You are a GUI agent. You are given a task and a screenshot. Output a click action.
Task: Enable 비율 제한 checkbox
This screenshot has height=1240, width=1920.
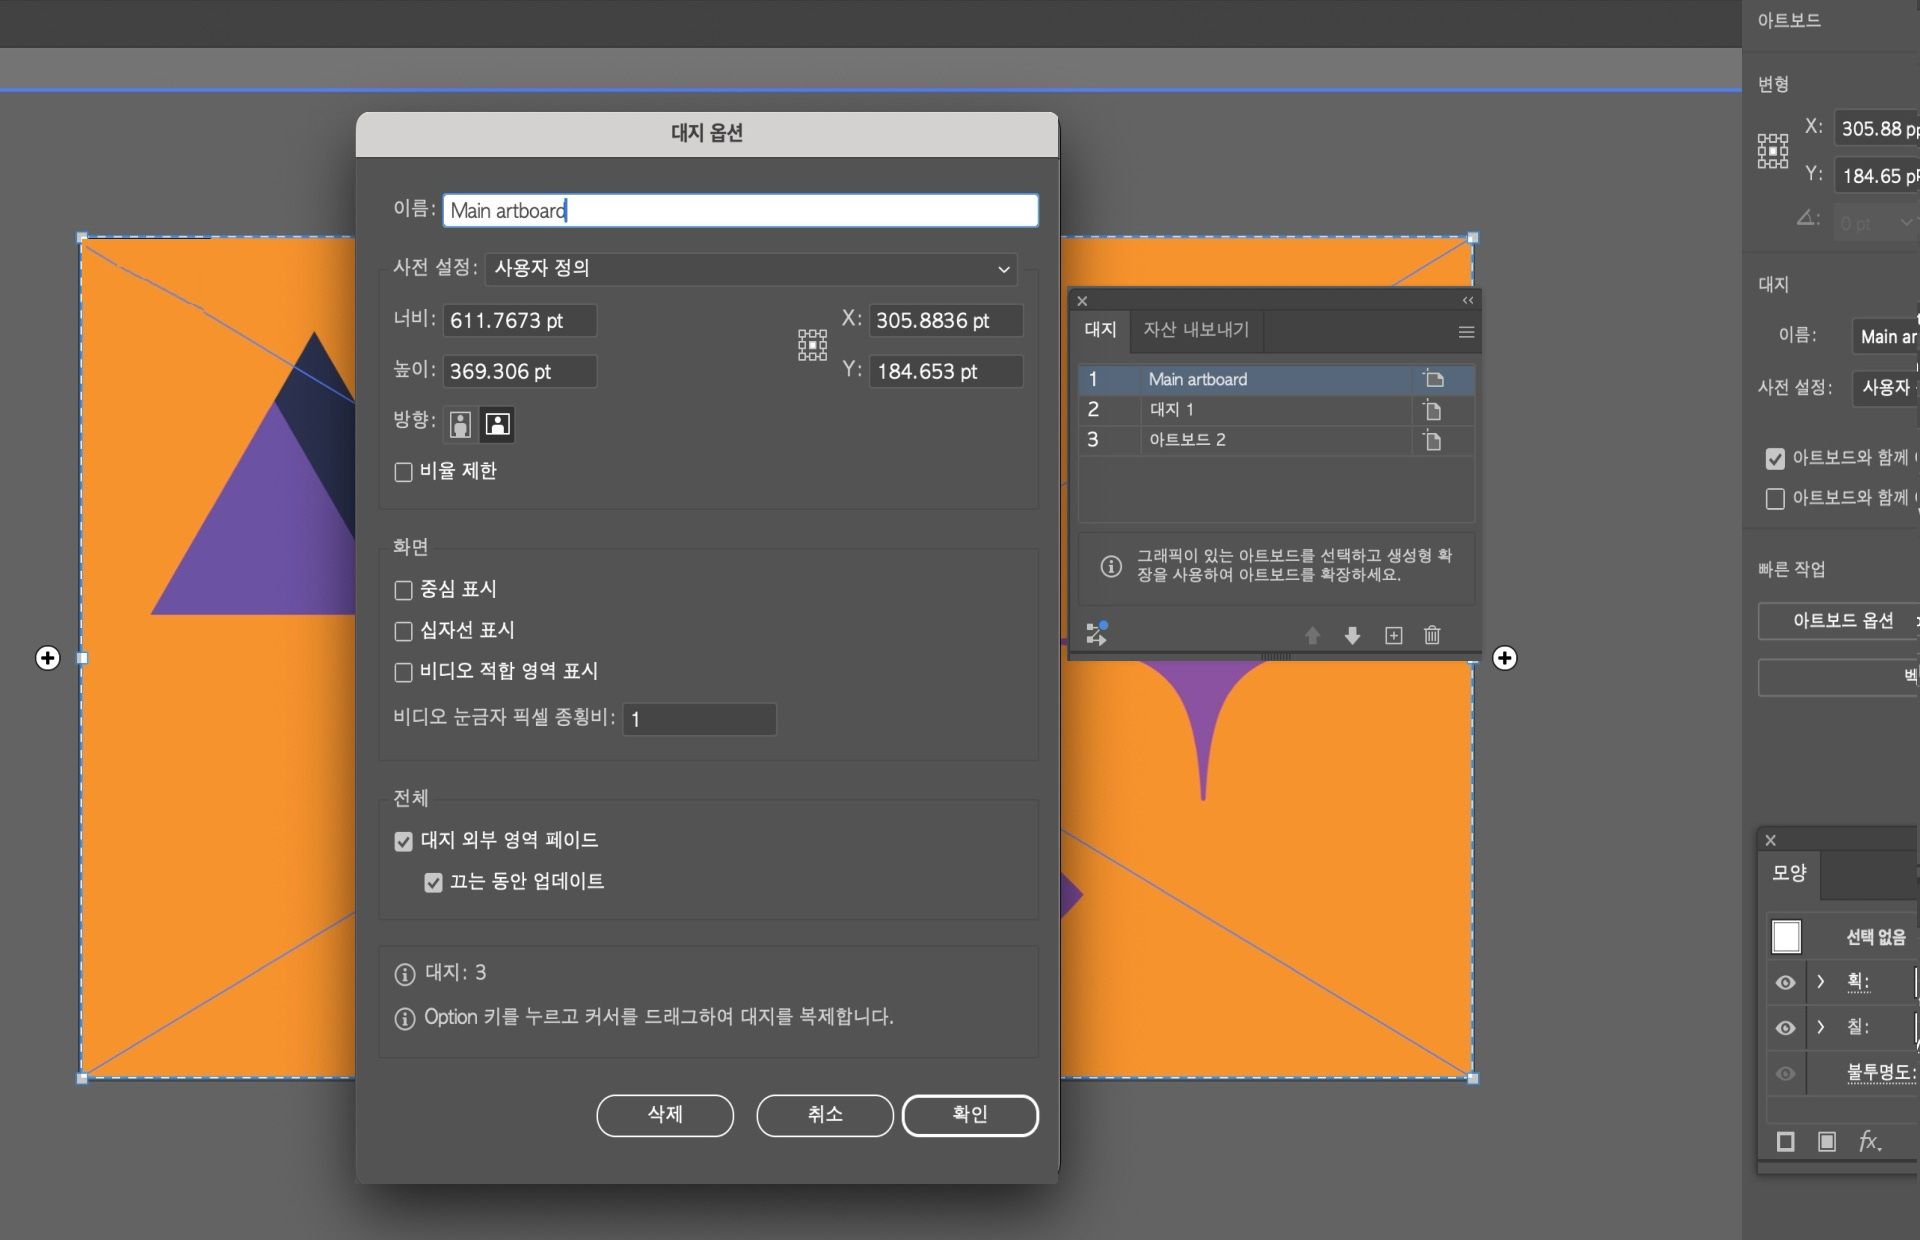[404, 472]
